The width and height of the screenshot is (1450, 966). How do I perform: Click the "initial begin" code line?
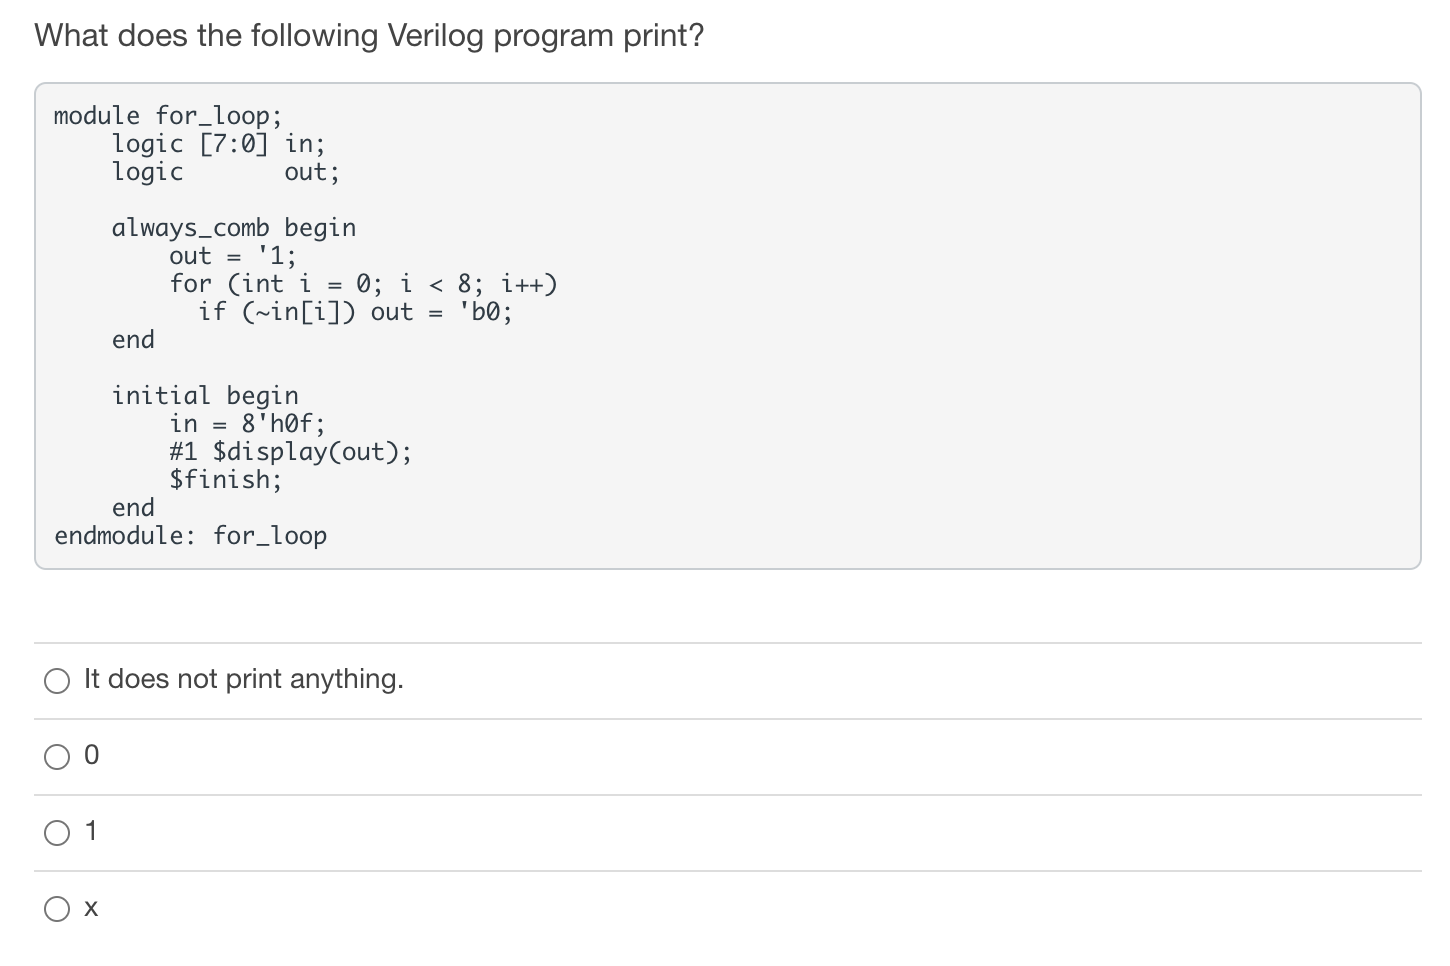click(205, 396)
